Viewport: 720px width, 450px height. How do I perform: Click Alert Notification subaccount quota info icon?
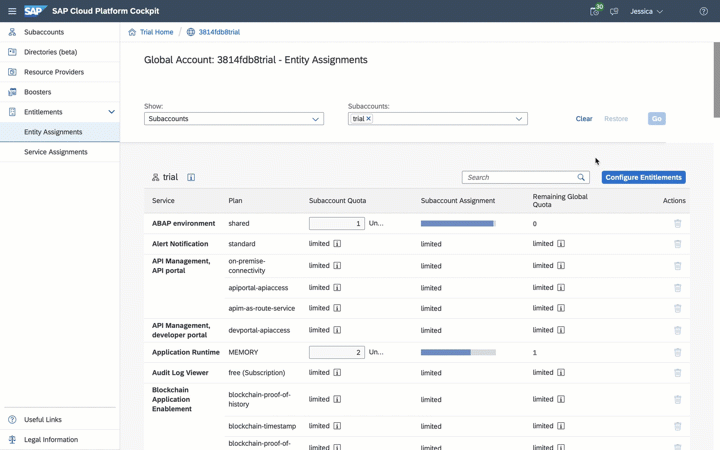tap(337, 243)
